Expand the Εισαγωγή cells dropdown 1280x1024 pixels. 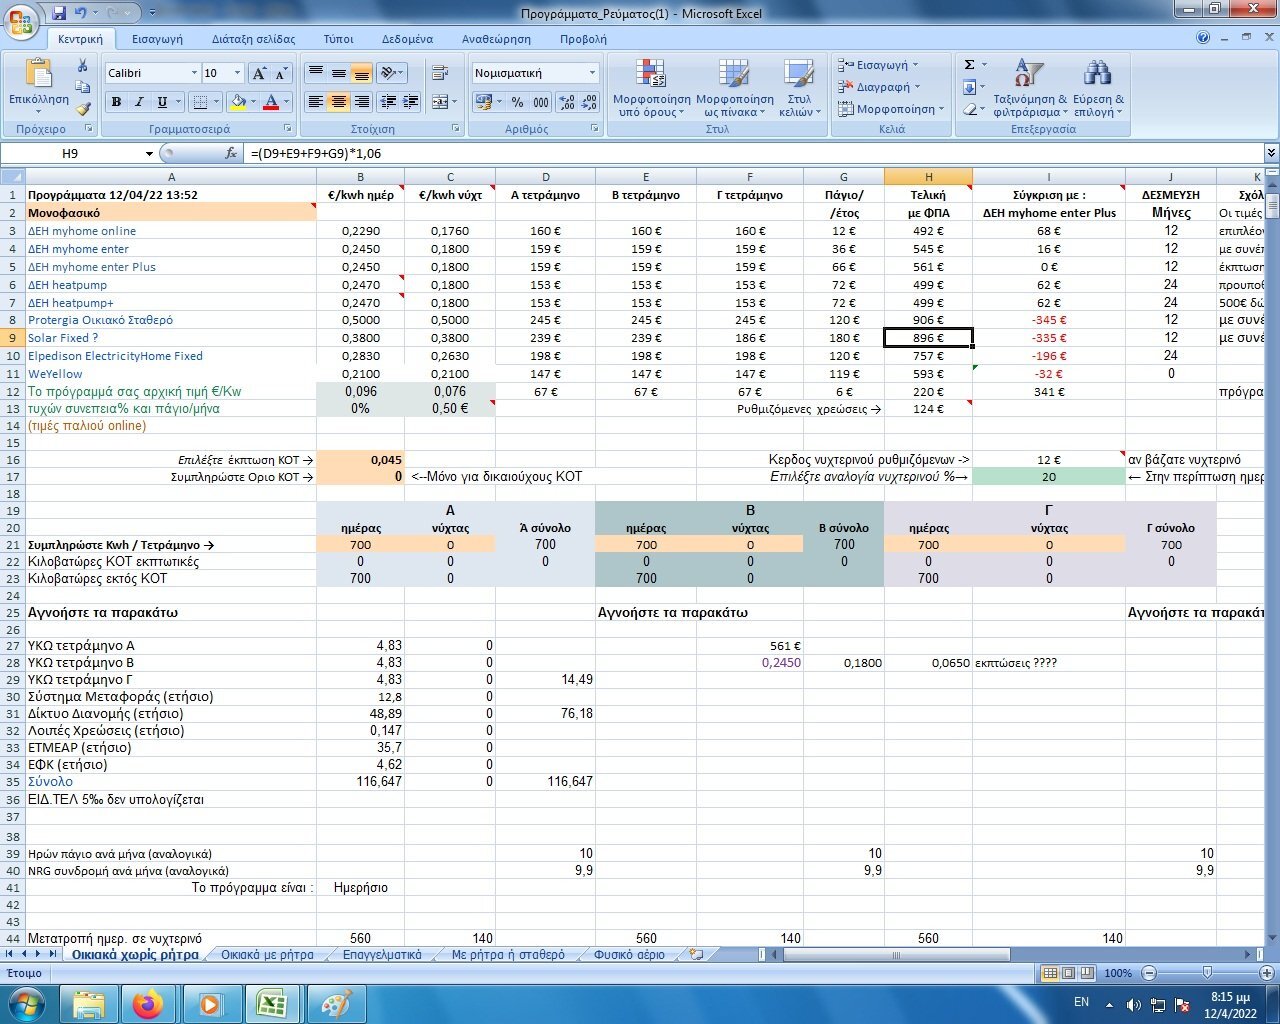915,65
